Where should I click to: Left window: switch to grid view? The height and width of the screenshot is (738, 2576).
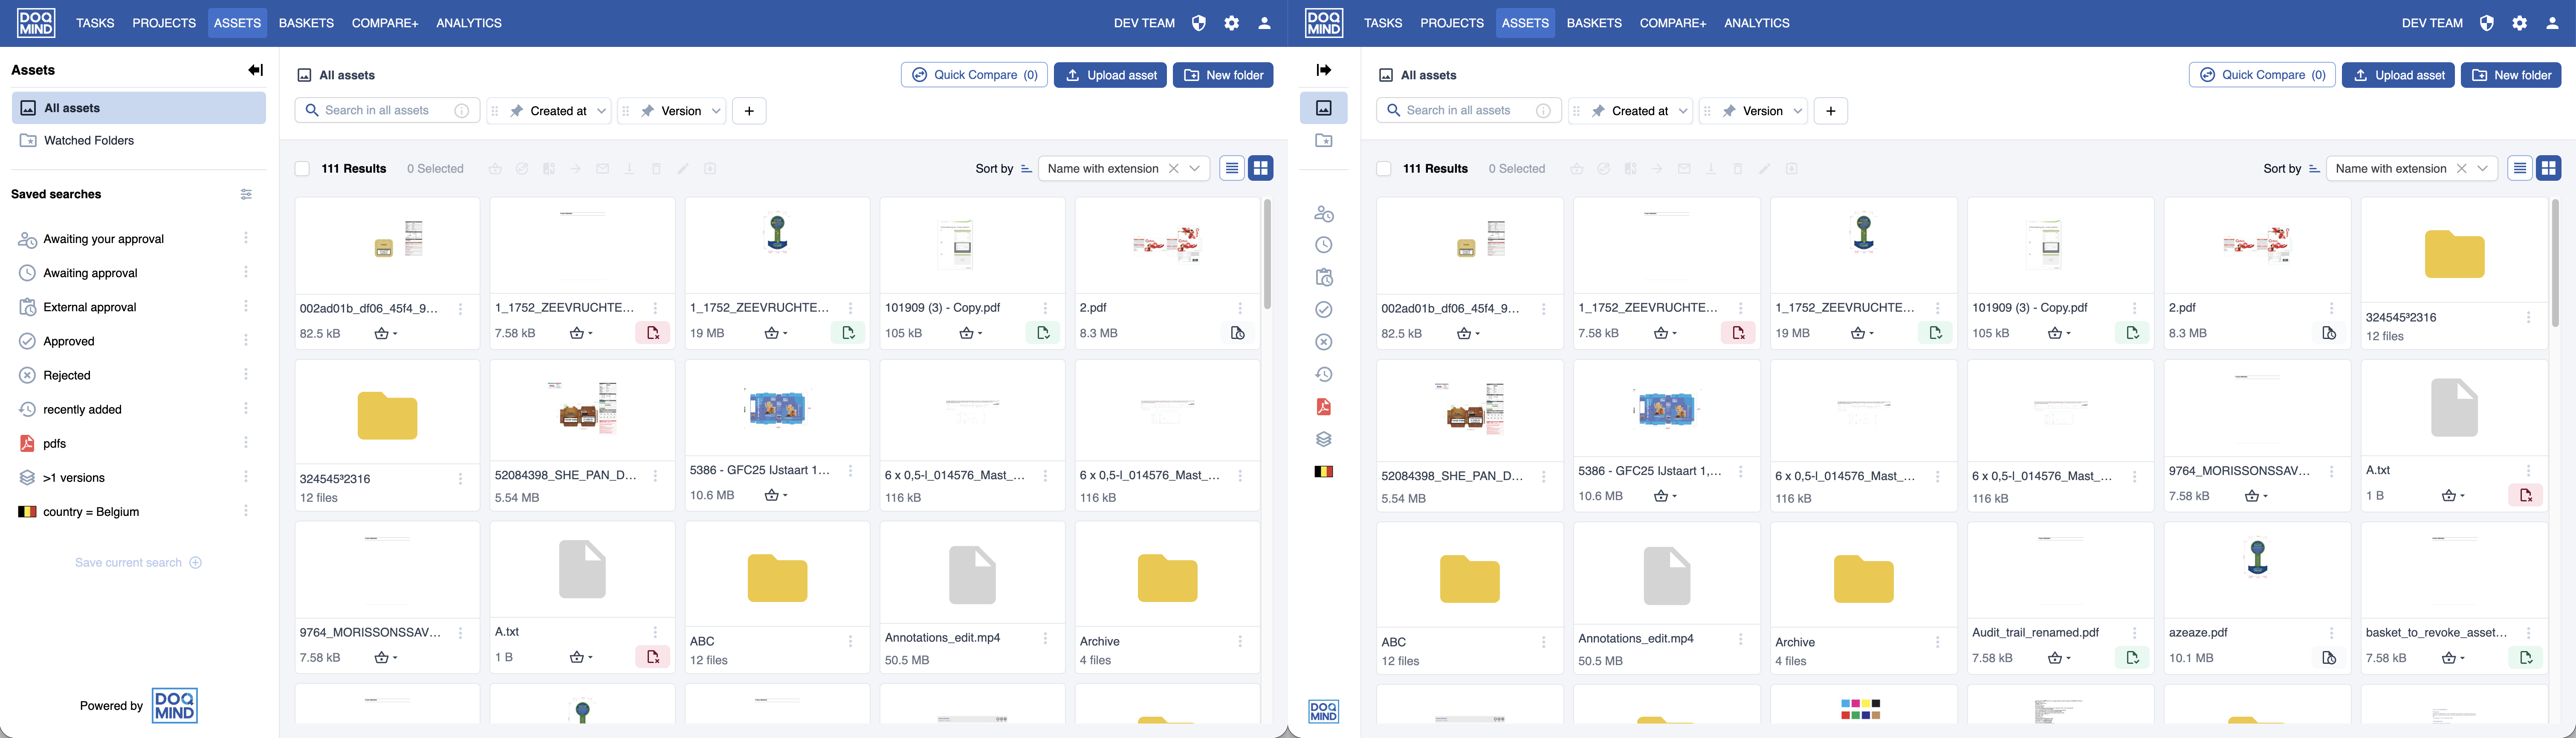[1261, 169]
